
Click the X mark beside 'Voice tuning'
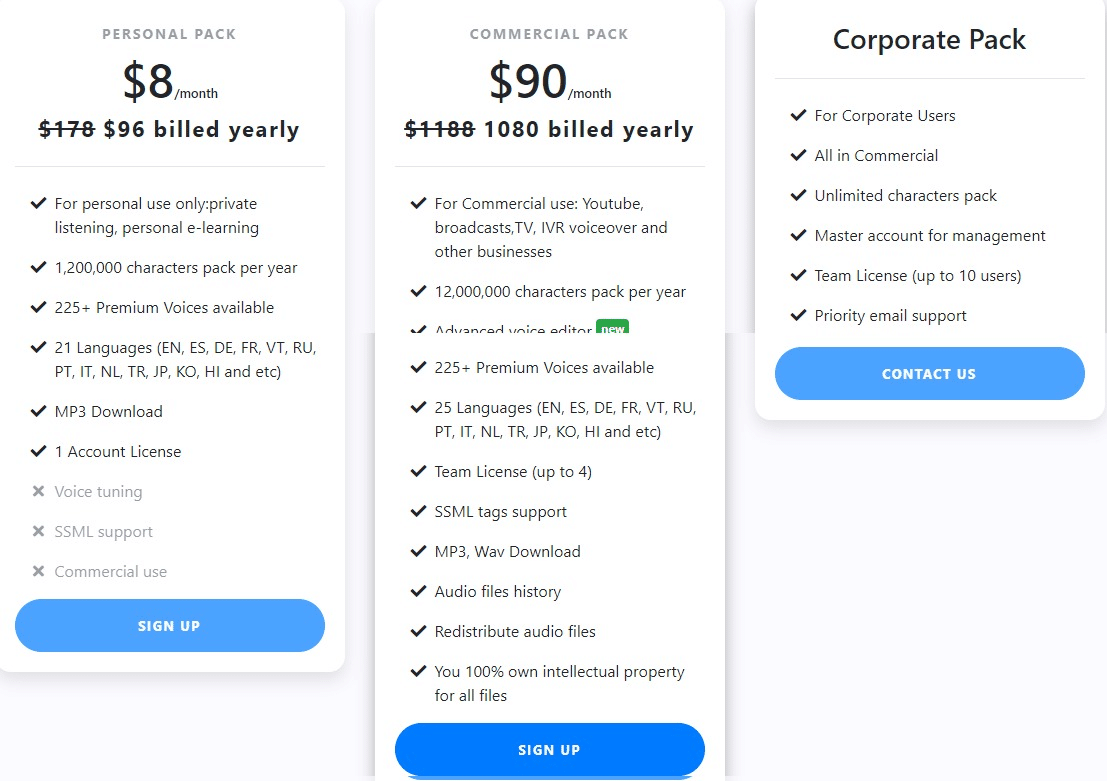[x=38, y=491]
